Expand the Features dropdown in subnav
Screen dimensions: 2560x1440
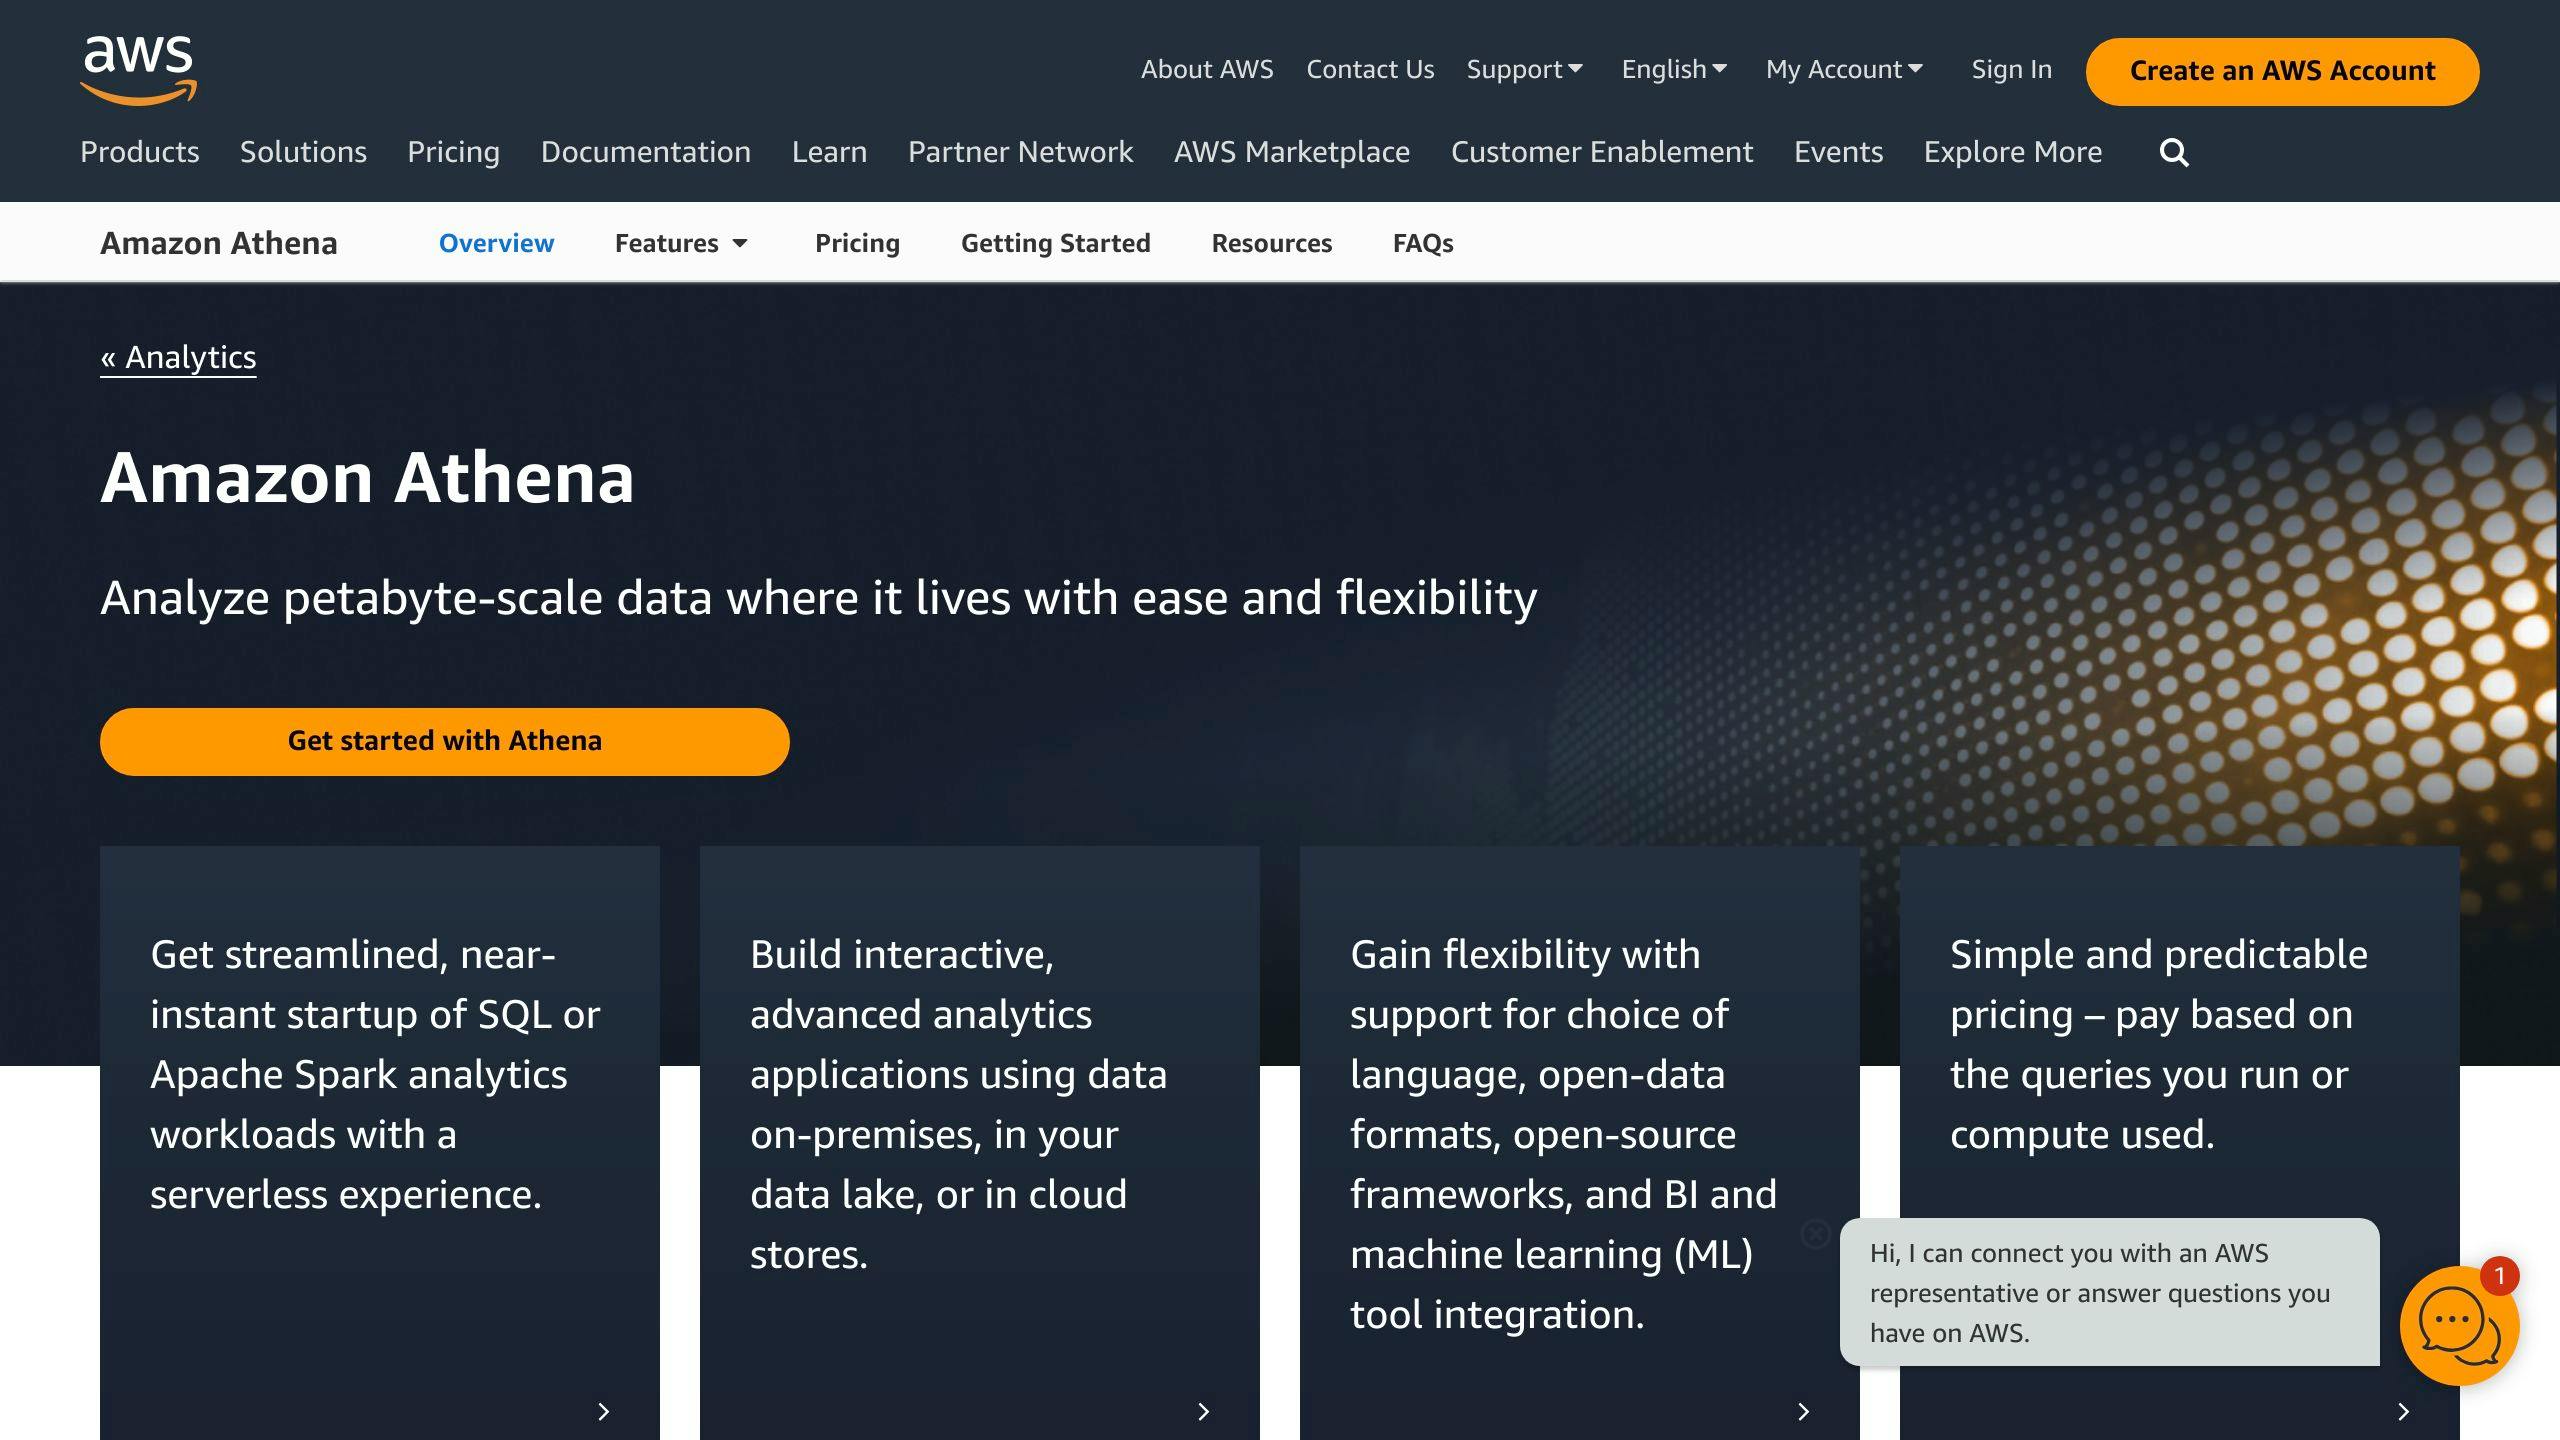click(682, 243)
